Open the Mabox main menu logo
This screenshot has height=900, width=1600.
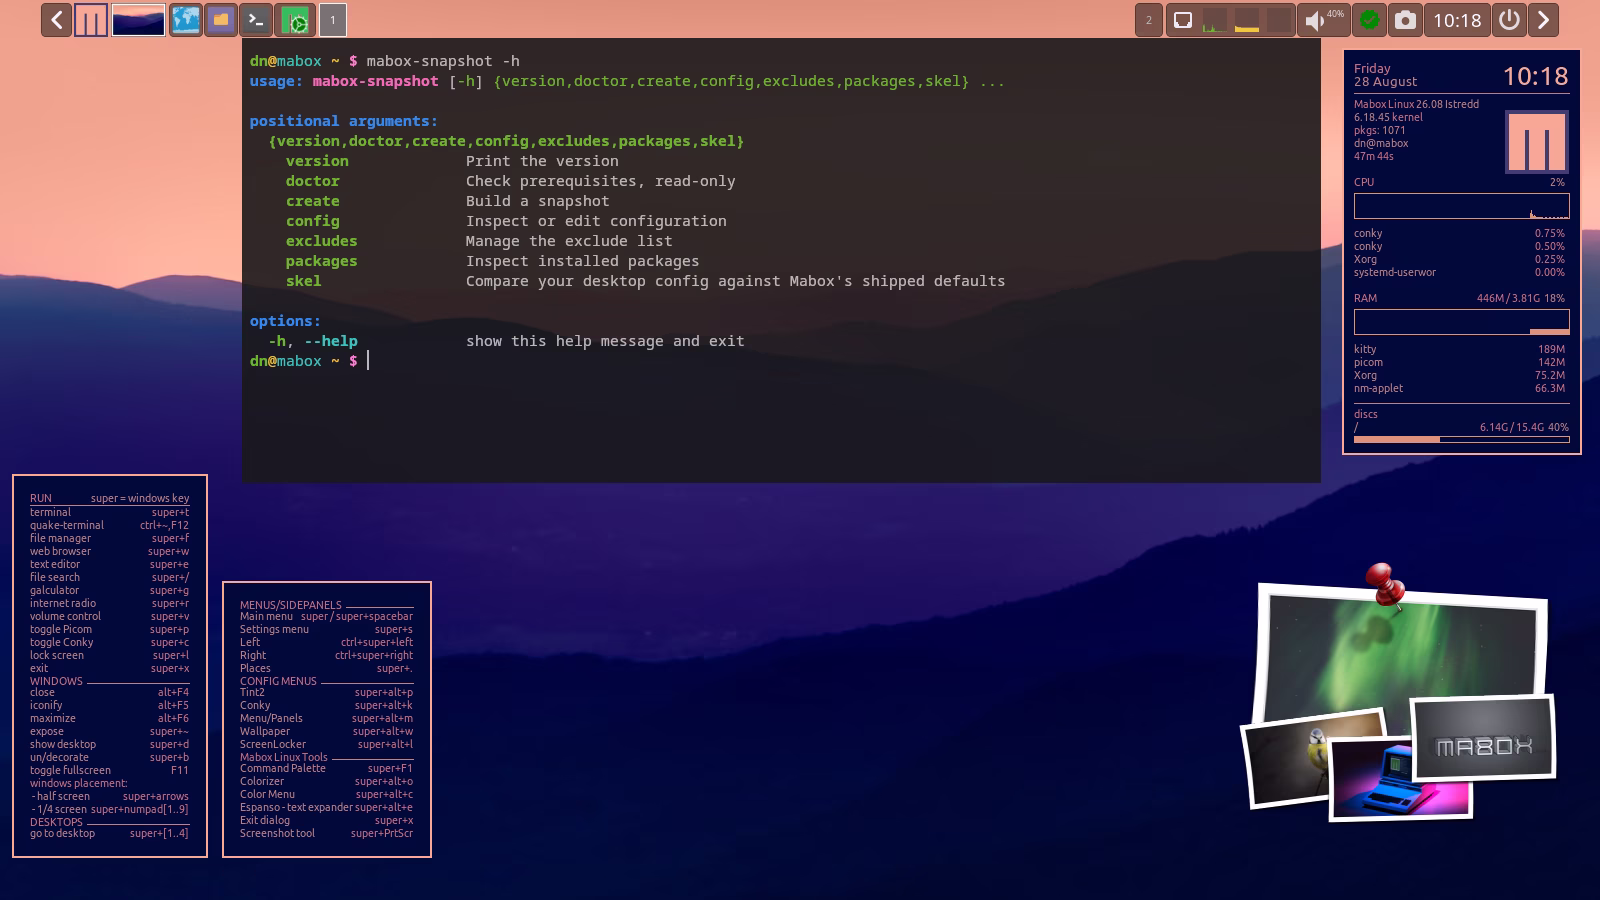[91, 20]
